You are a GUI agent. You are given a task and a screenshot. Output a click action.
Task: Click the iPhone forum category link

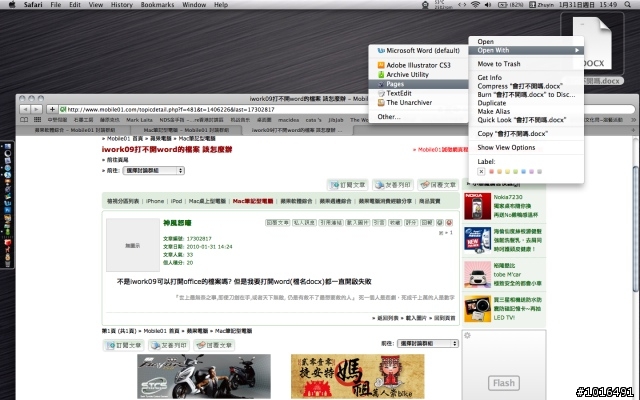tap(155, 201)
